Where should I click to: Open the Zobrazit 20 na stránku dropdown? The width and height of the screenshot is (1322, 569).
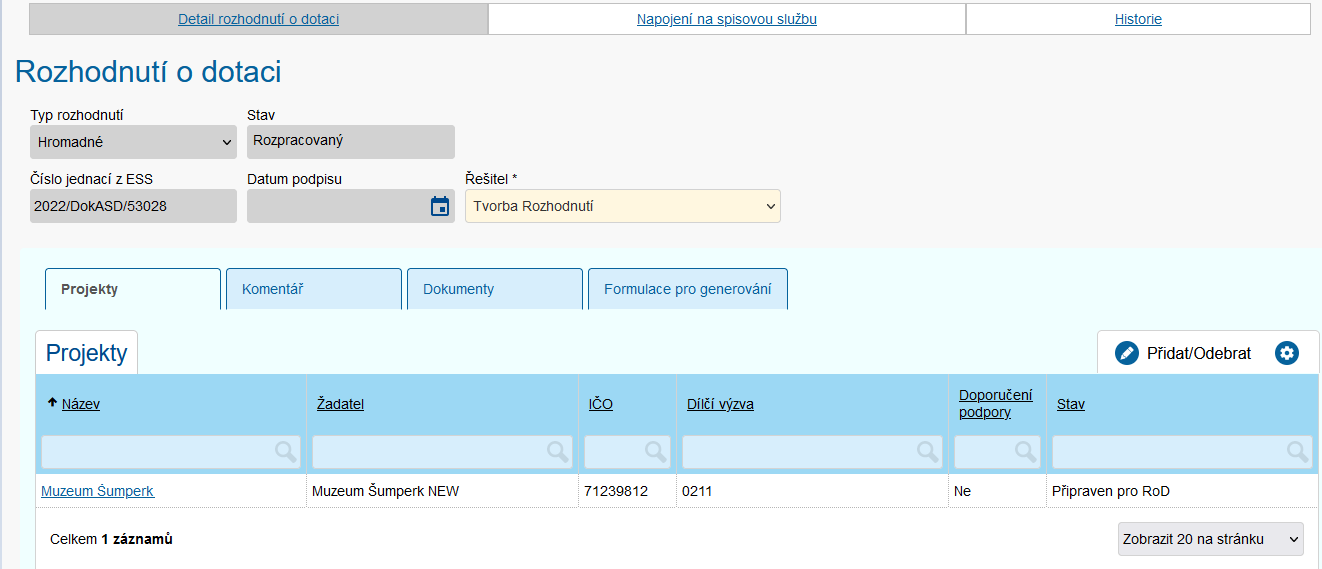(x=1210, y=539)
